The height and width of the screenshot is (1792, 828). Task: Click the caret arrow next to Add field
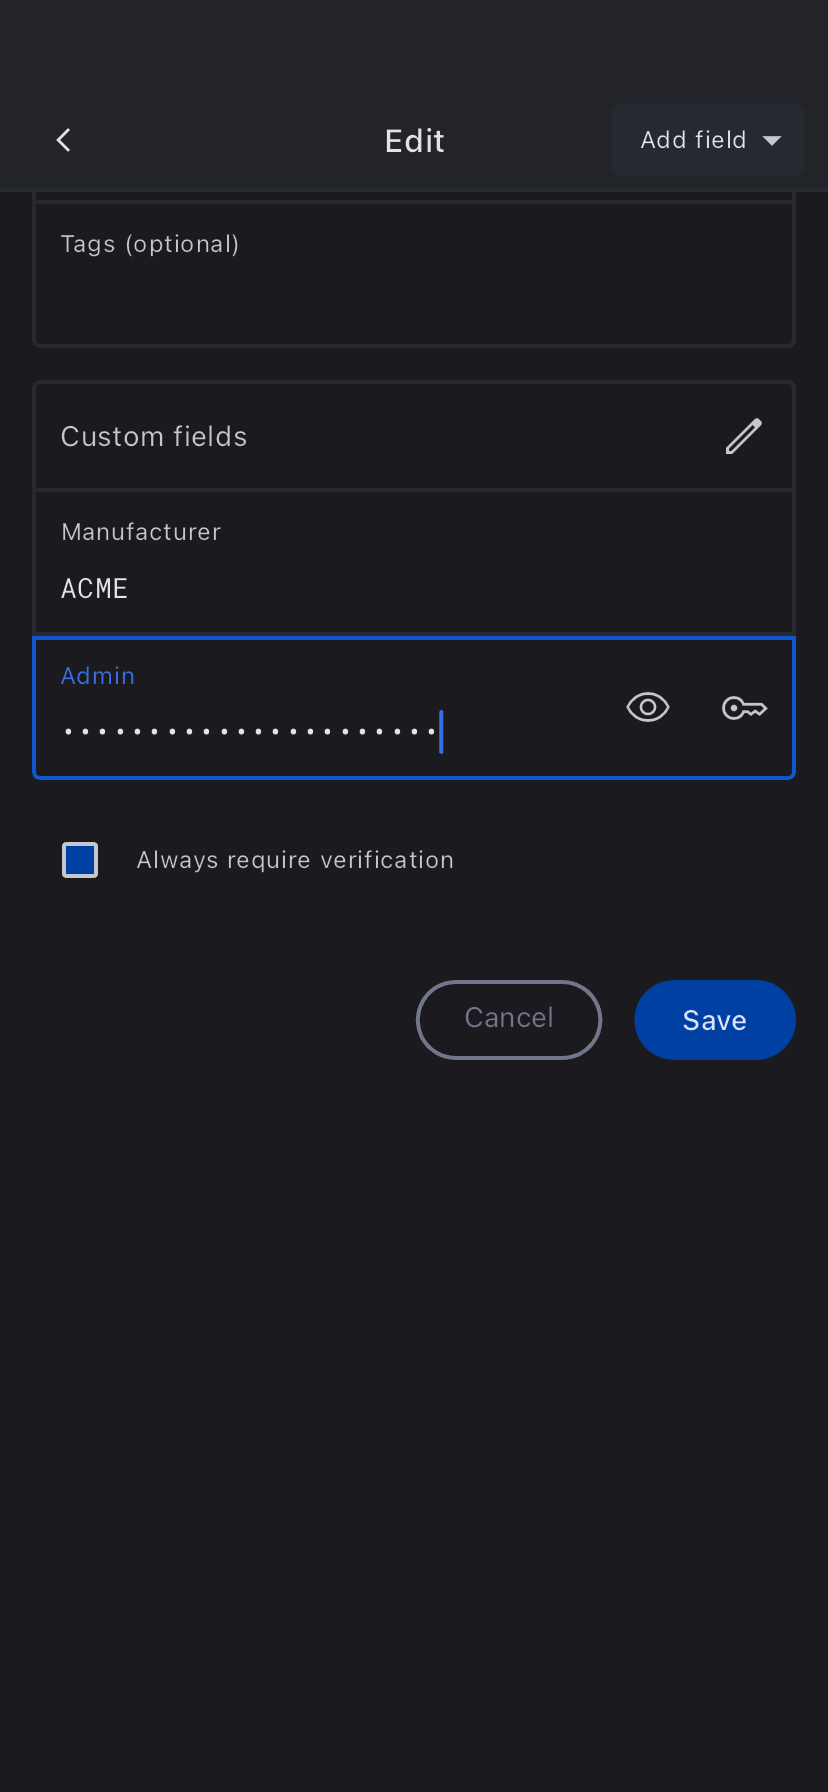pyautogui.click(x=772, y=140)
